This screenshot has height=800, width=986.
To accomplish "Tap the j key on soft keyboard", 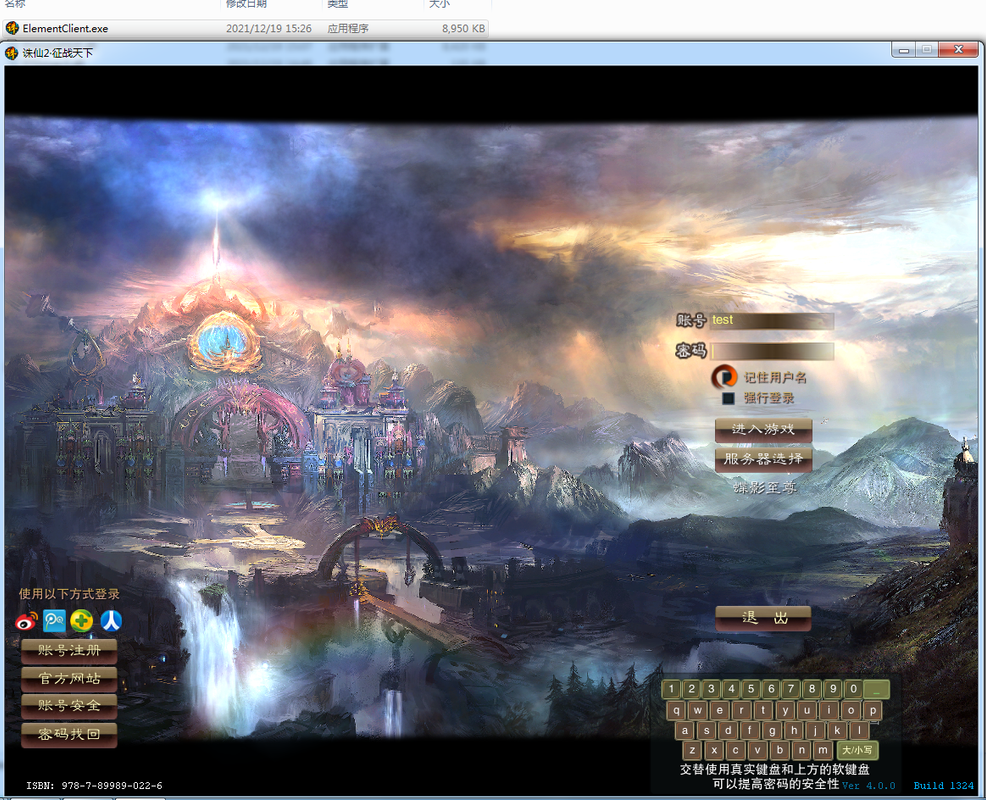I will pyautogui.click(x=816, y=730).
